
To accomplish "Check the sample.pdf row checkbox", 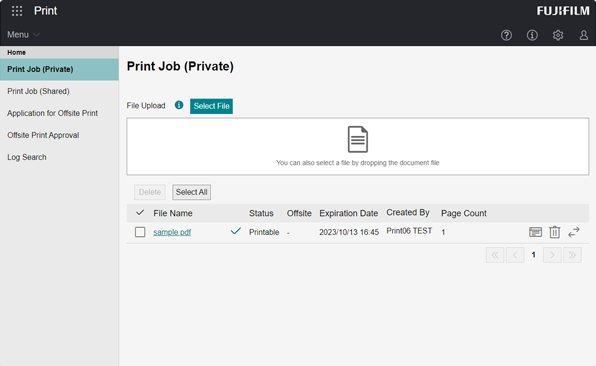I will [140, 232].
